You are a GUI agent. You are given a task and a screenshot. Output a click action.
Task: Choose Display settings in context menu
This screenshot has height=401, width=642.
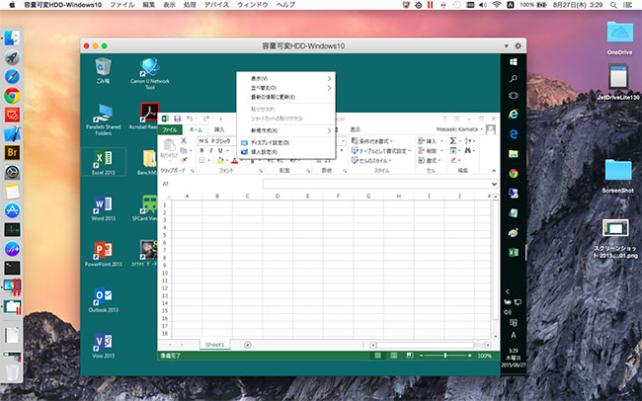(286, 143)
